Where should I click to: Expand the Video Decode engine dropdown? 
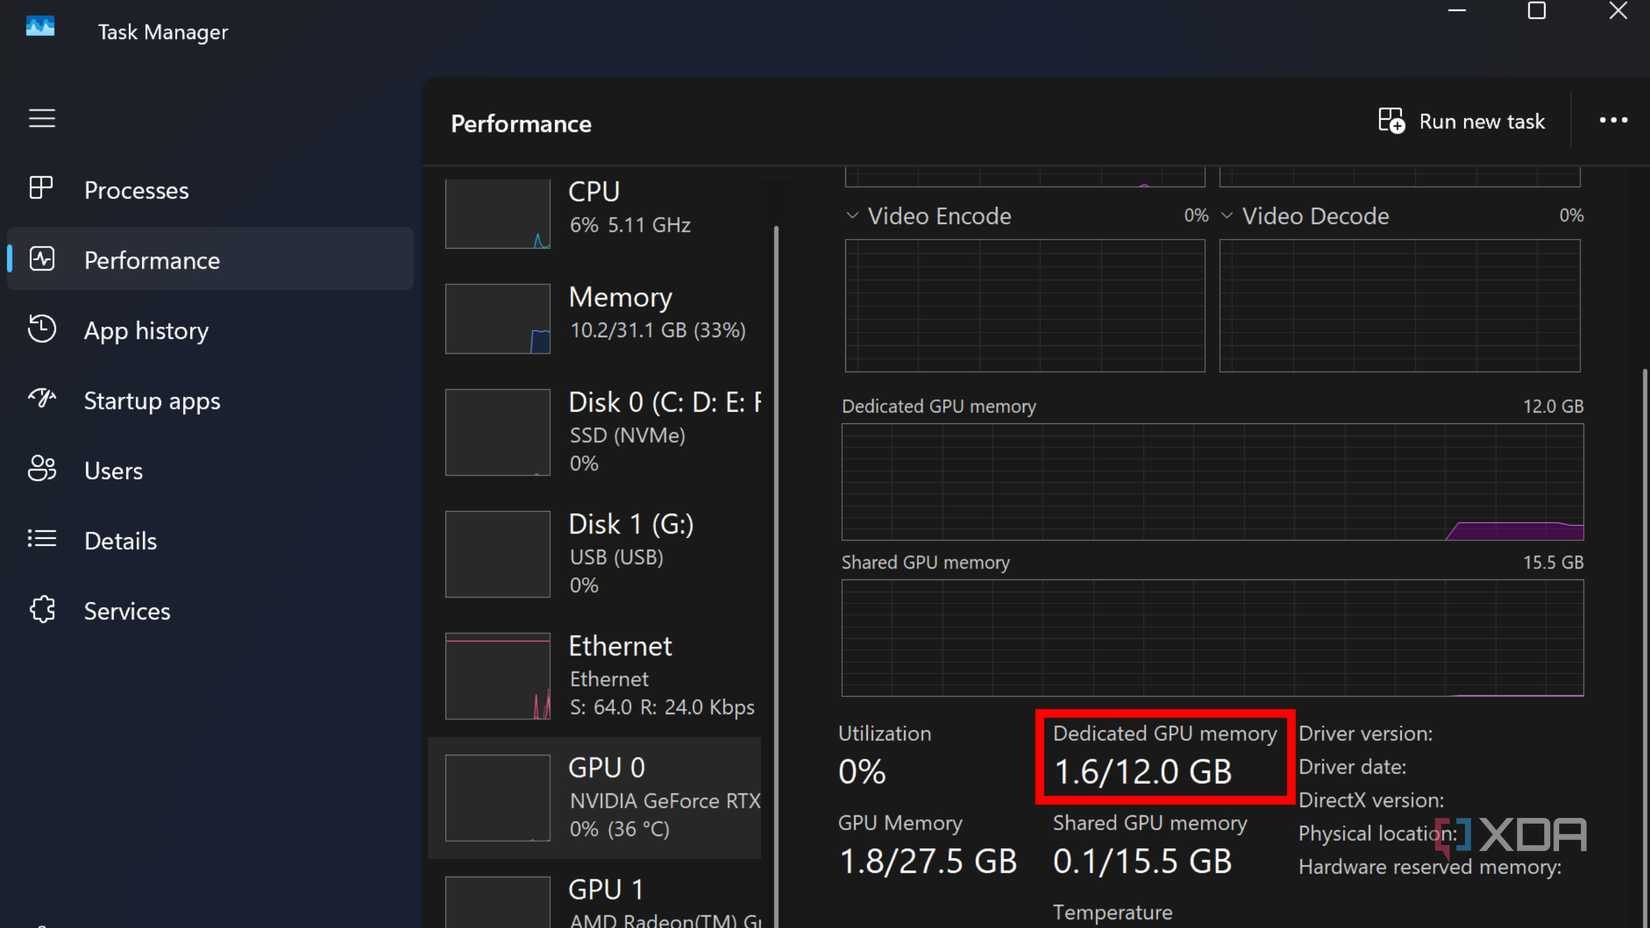pyautogui.click(x=1227, y=215)
